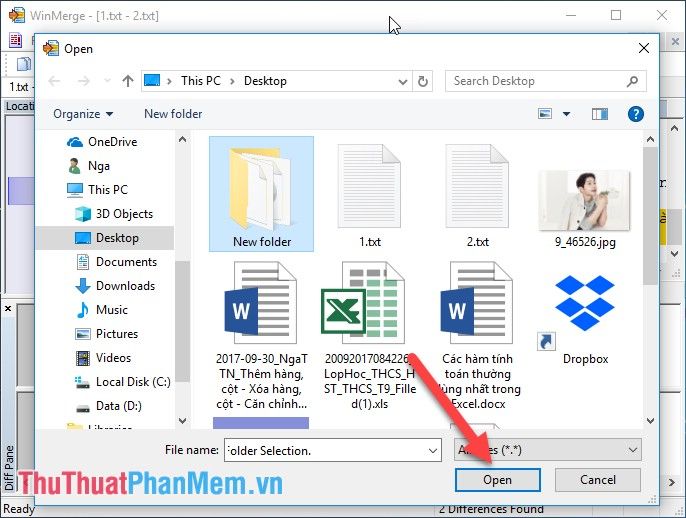Select the 1.txt file
This screenshot has height=518, width=686.
370,196
